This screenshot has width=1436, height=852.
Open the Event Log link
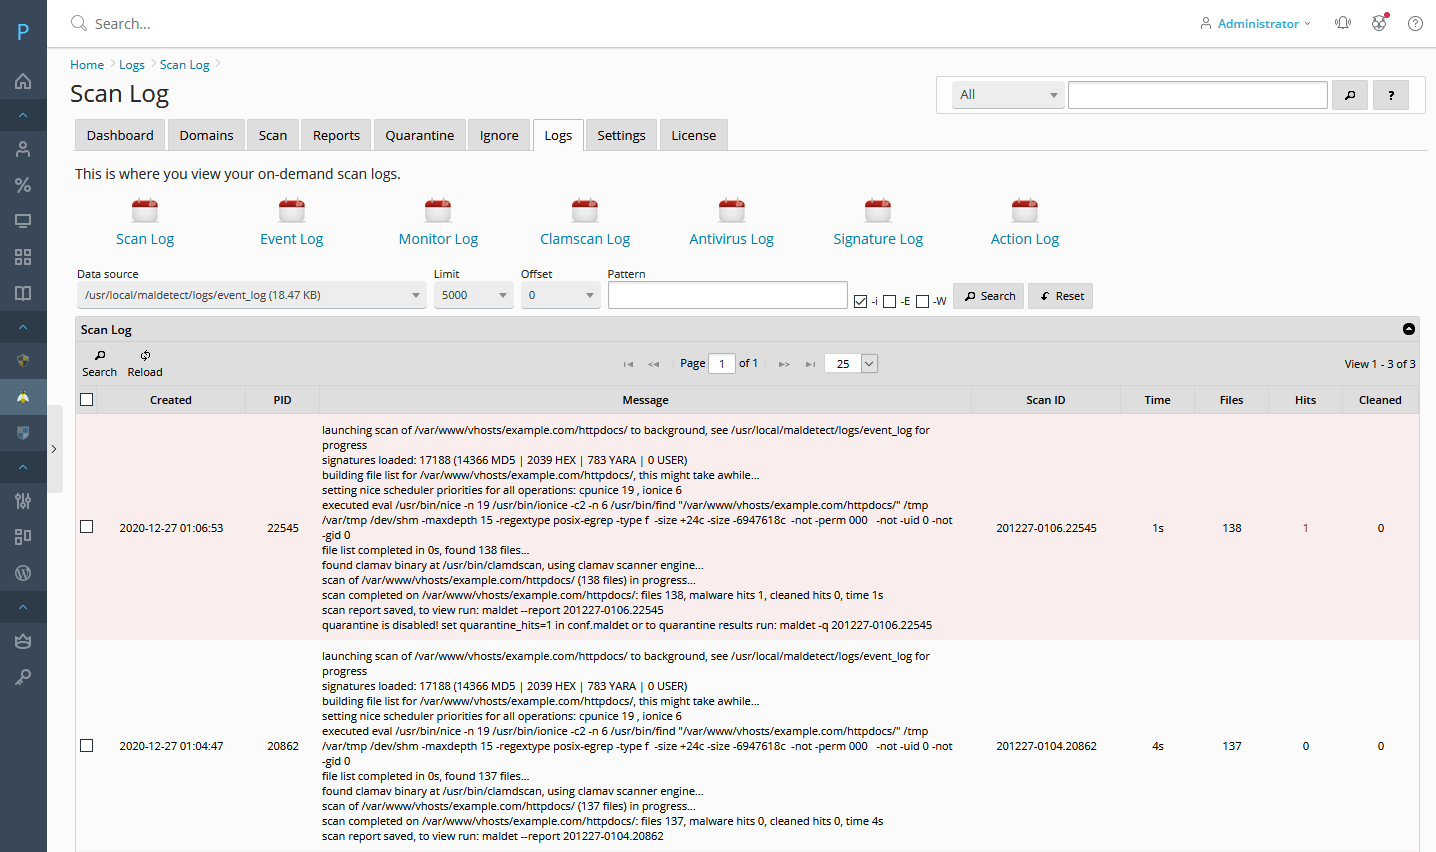coord(292,239)
